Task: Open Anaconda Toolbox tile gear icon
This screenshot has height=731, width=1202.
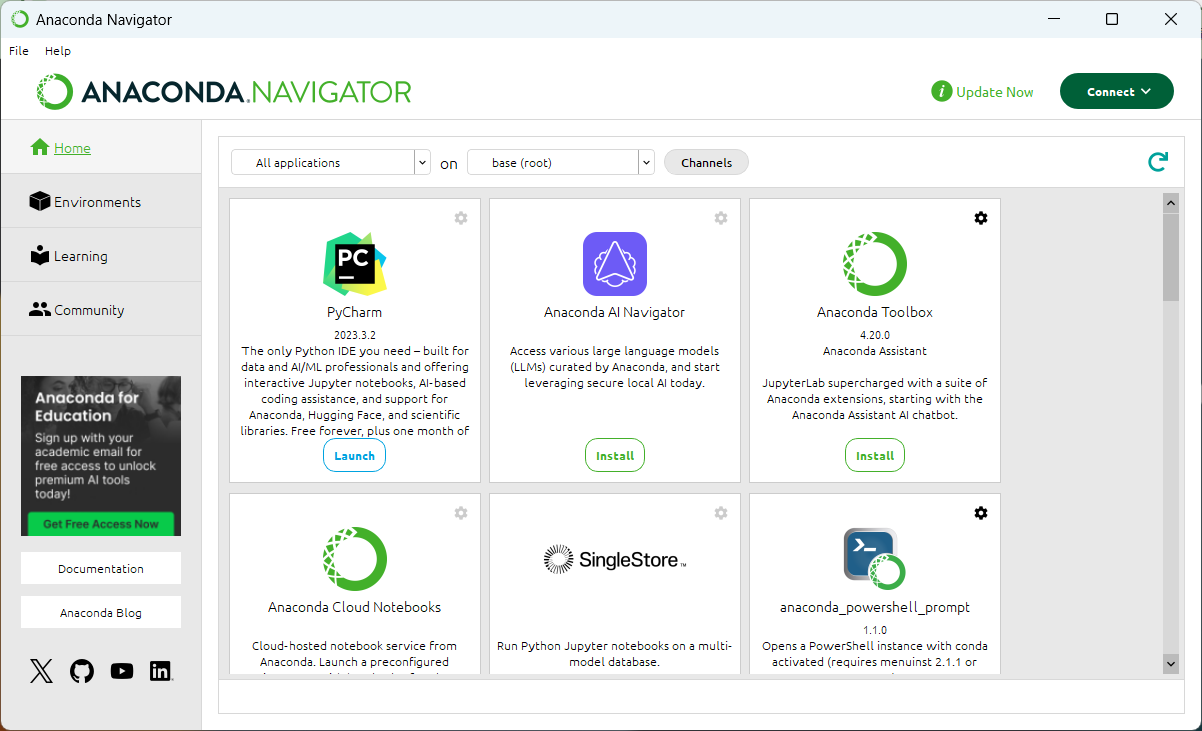Action: click(x=981, y=218)
